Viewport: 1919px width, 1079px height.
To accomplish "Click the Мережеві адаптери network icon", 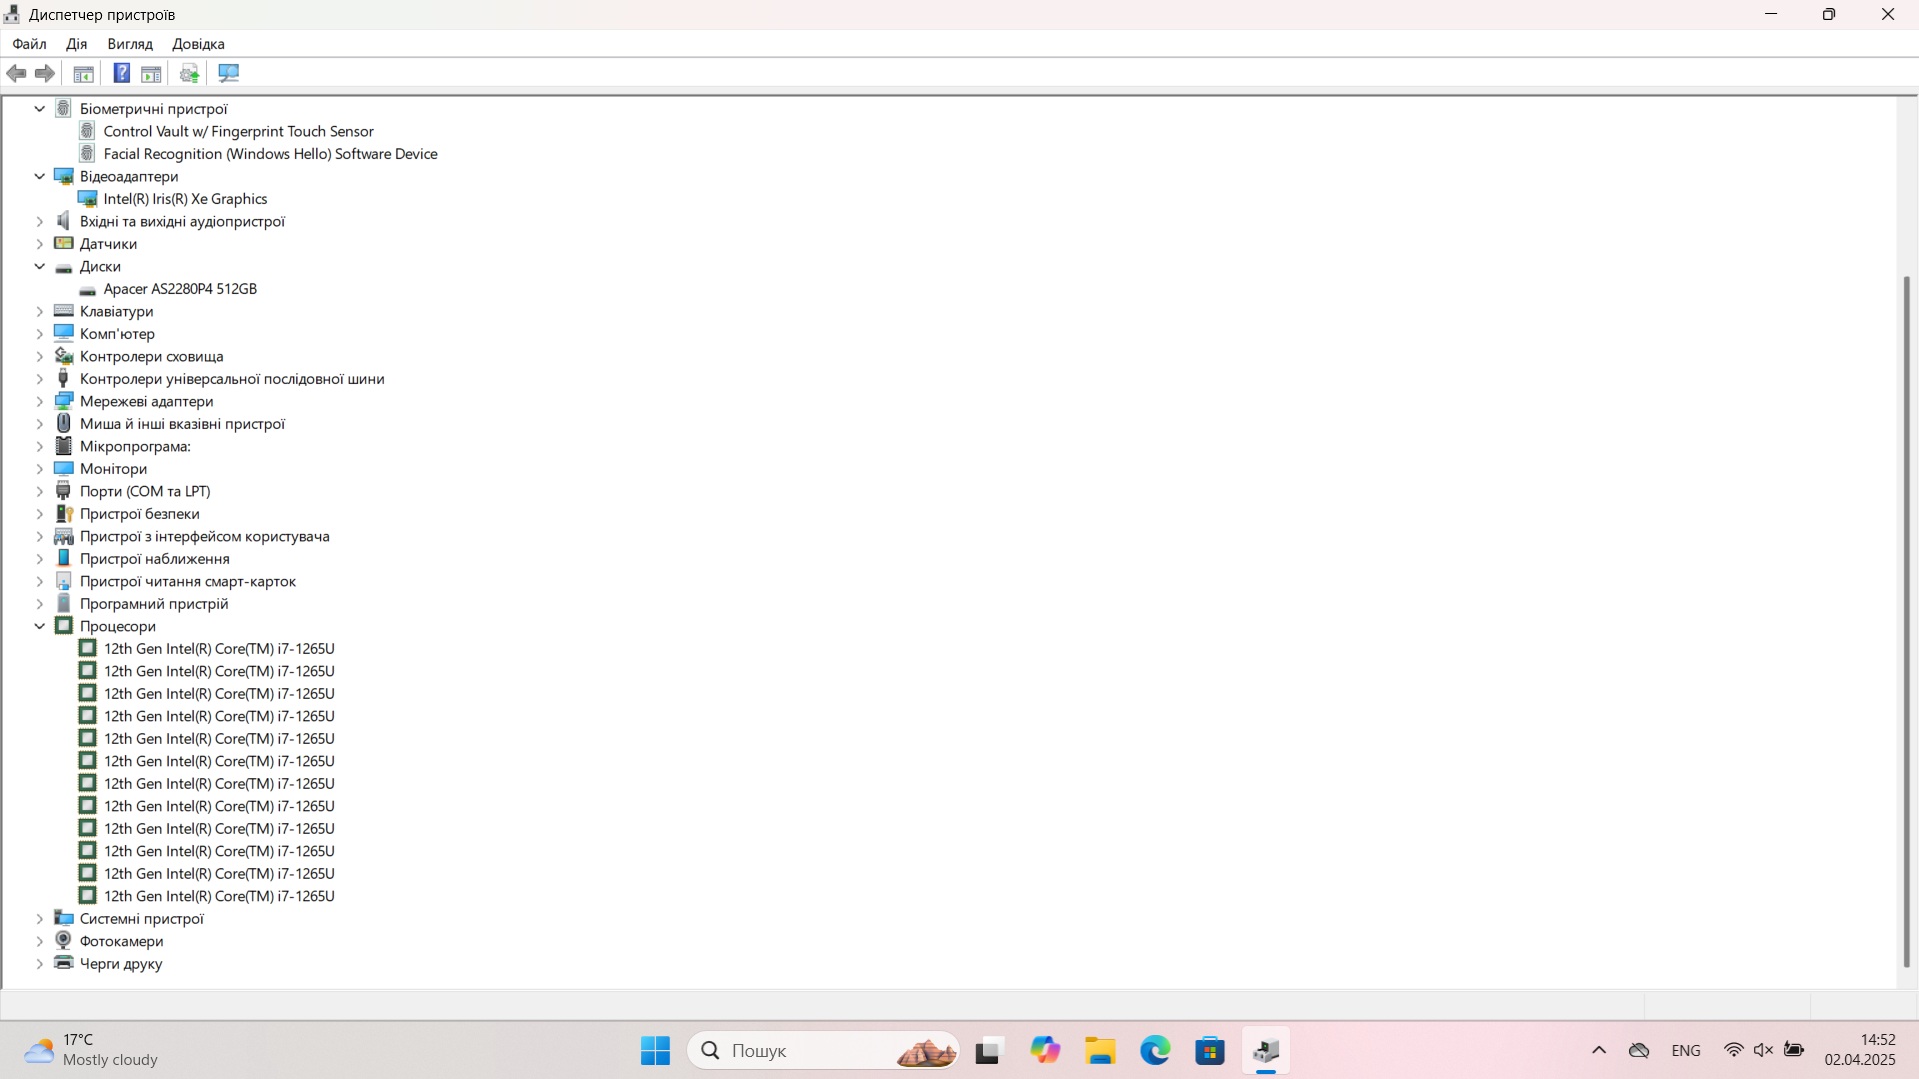I will coord(64,401).
